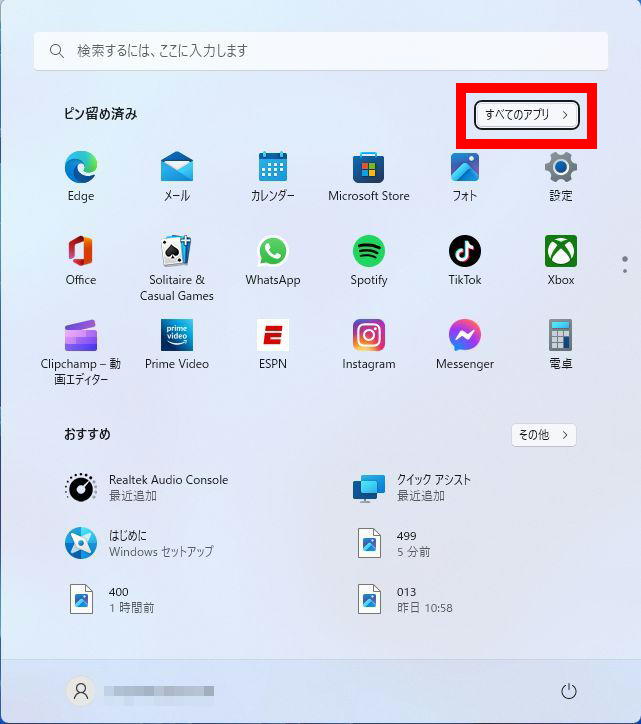Open Microsoft Store

click(x=369, y=176)
